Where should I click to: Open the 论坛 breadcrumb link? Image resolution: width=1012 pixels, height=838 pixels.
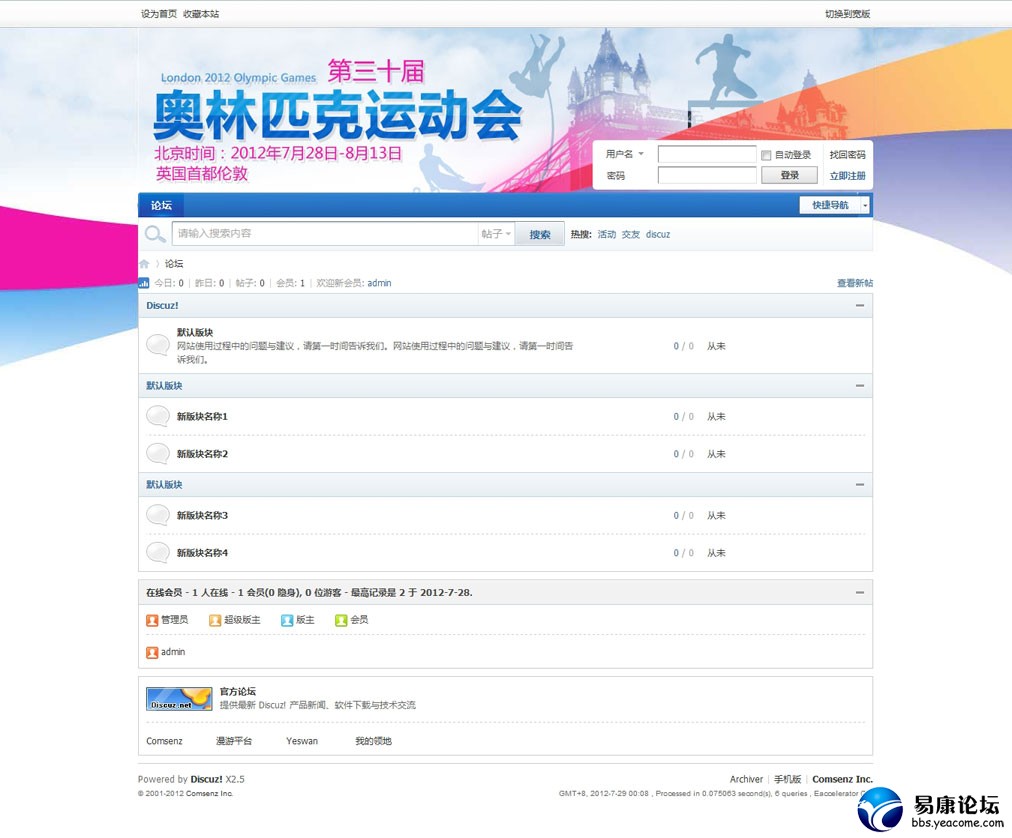click(174, 263)
